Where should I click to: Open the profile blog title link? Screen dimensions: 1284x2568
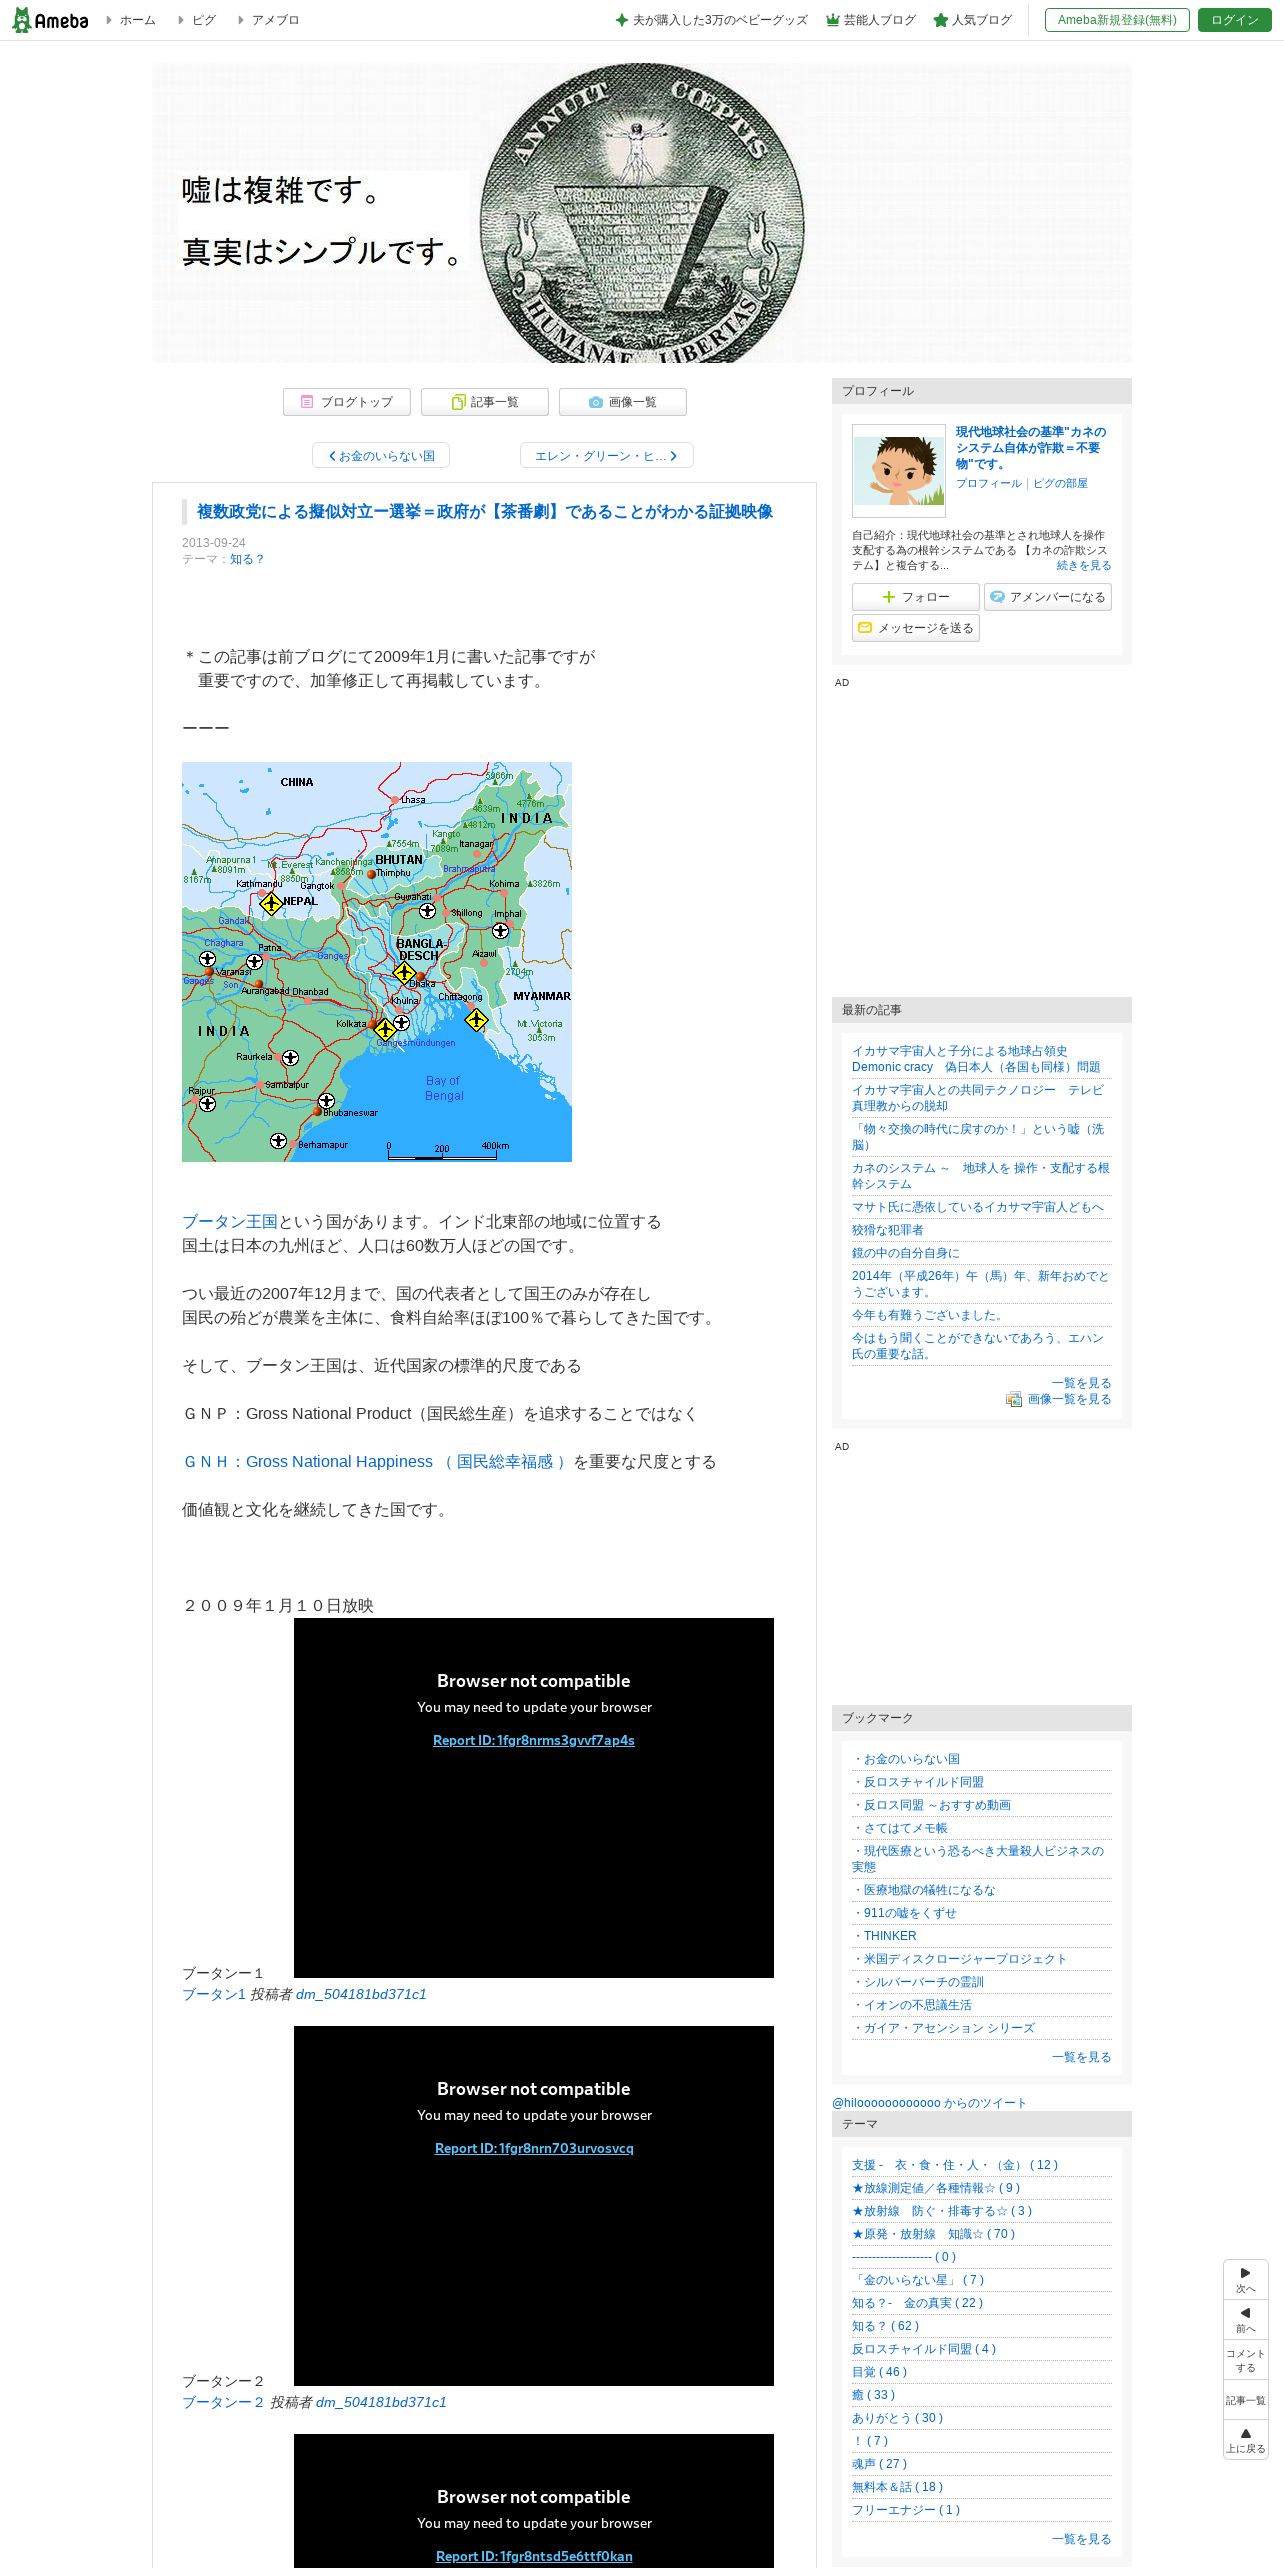(x=1031, y=448)
